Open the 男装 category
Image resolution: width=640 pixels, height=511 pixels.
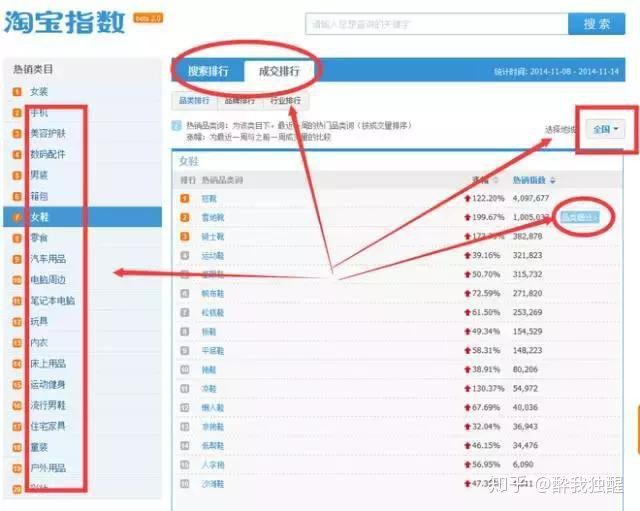click(x=39, y=175)
